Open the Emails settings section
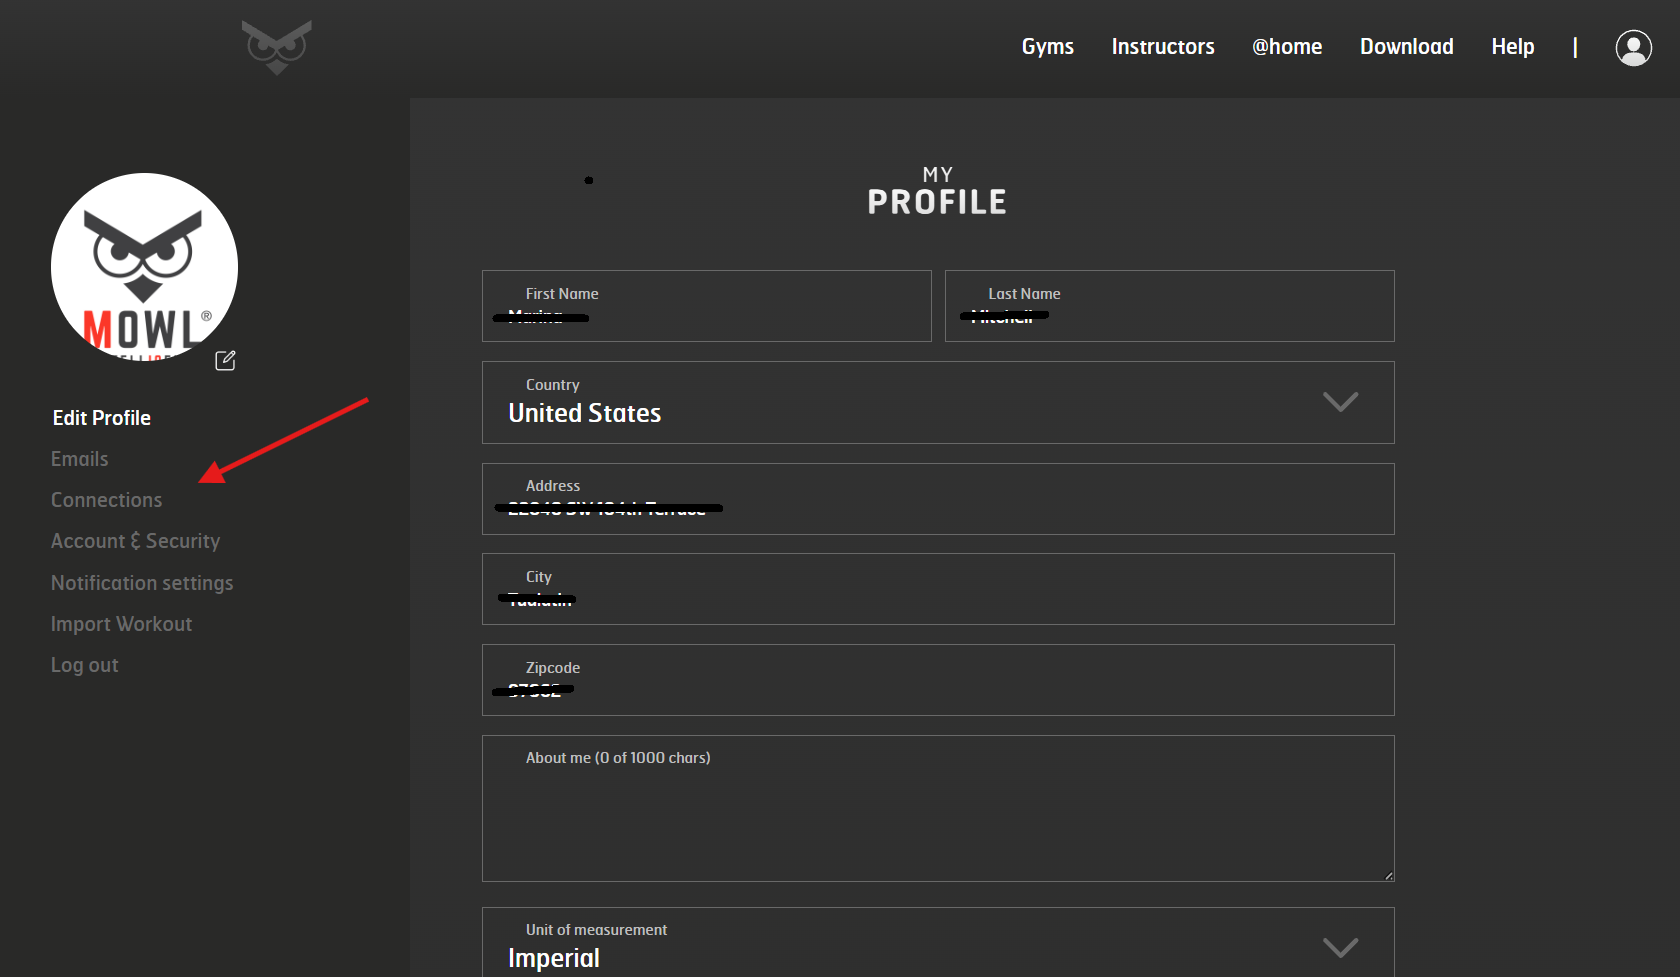Viewport: 1680px width, 977px height. [x=80, y=459]
